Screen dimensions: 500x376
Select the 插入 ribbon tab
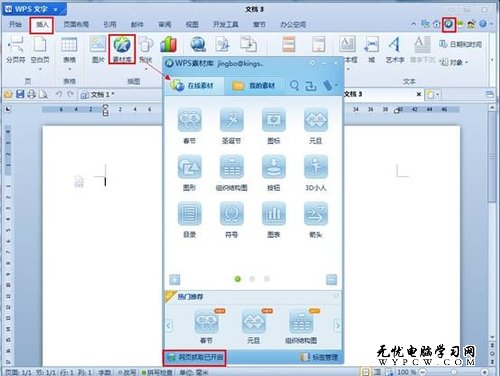42,24
